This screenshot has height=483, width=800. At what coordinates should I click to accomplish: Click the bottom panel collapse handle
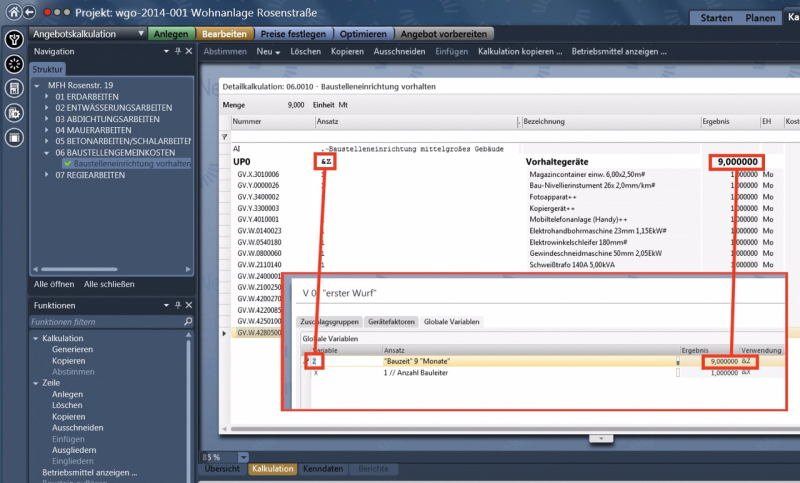[601, 439]
